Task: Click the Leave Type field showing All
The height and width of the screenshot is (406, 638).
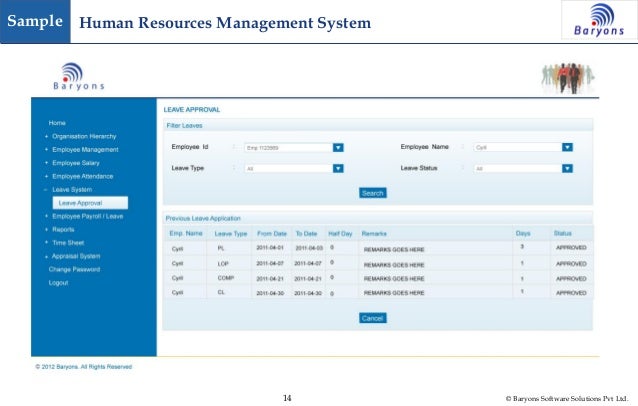Action: point(288,168)
